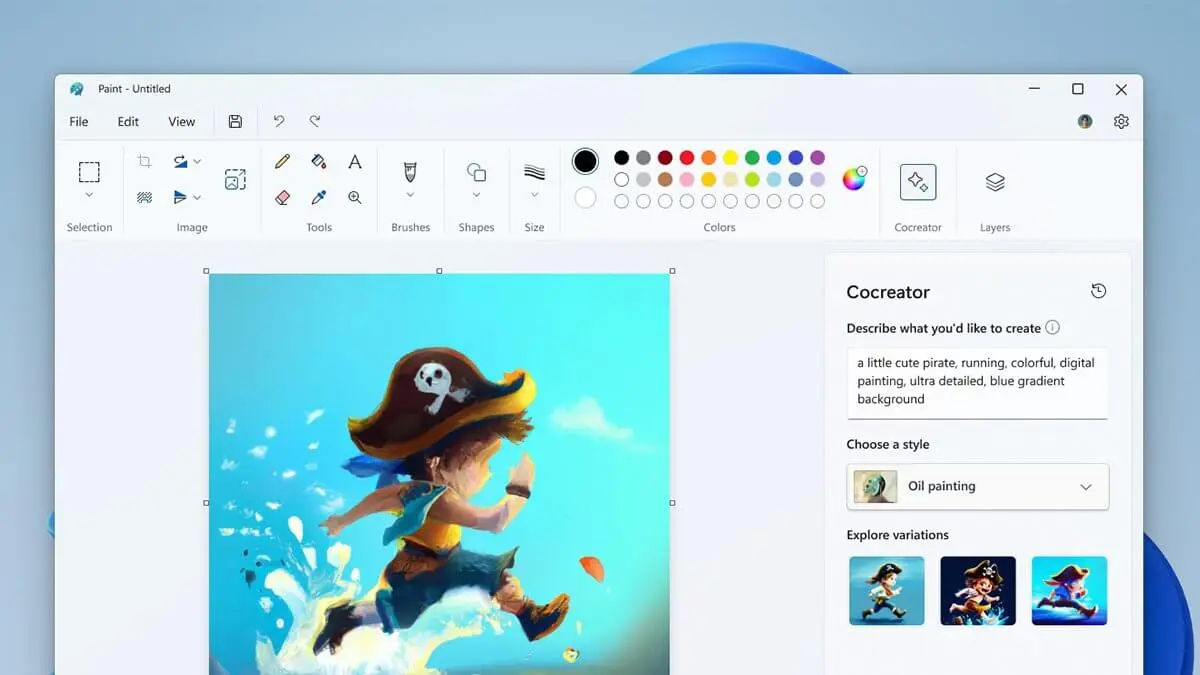The image size is (1200, 675).
Task: Select the Crop tool
Action: point(144,160)
